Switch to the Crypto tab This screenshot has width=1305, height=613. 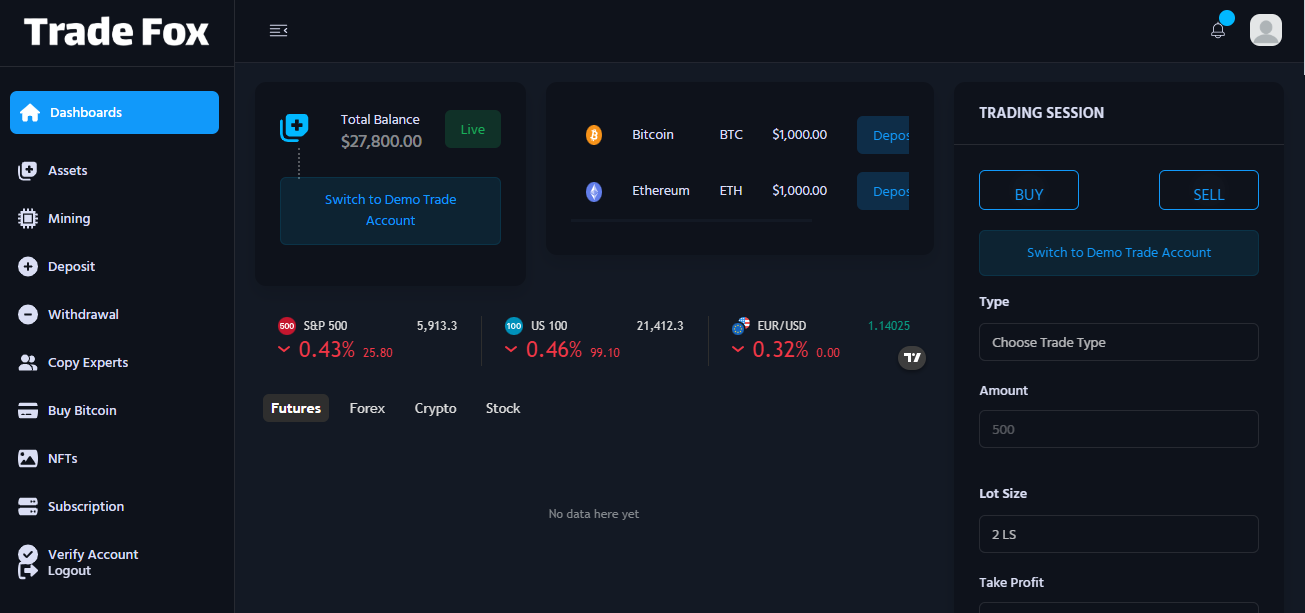pos(435,408)
